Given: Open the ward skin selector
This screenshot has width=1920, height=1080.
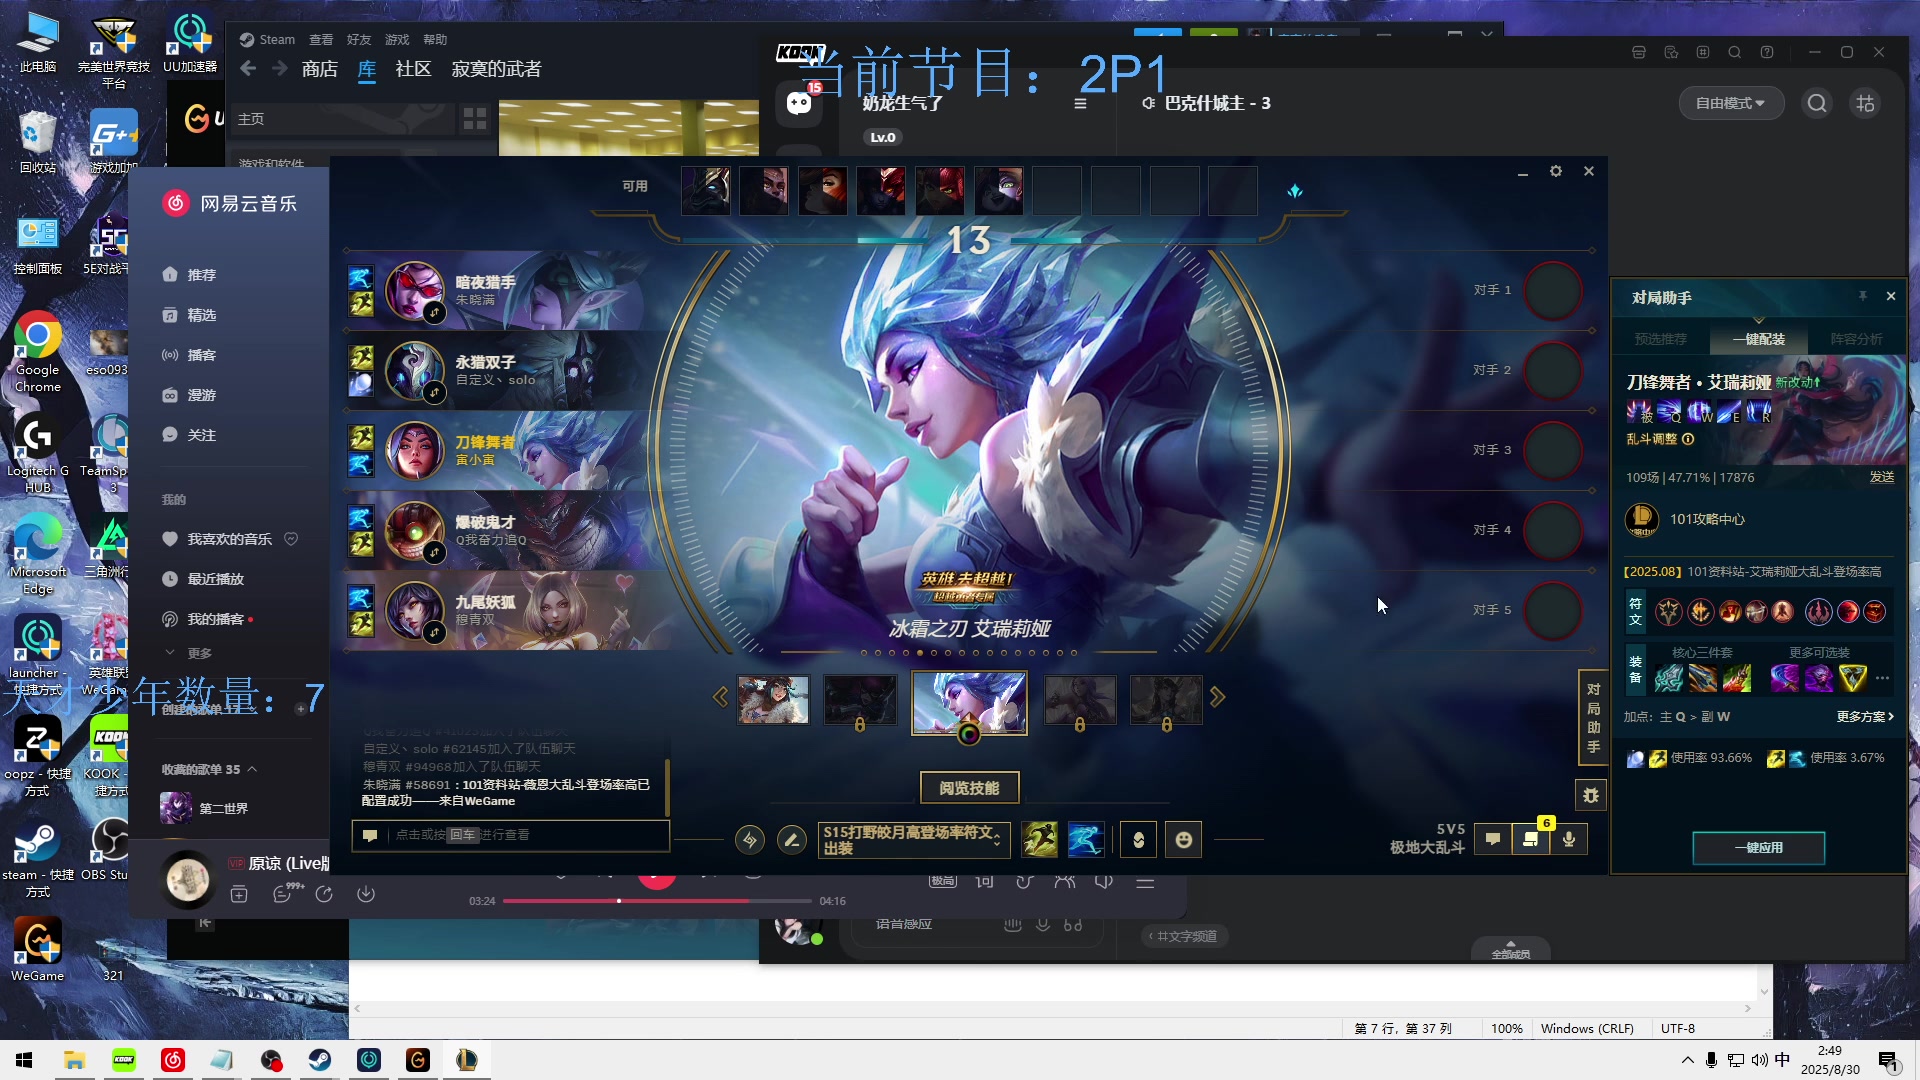Looking at the screenshot, I should (x=1138, y=840).
